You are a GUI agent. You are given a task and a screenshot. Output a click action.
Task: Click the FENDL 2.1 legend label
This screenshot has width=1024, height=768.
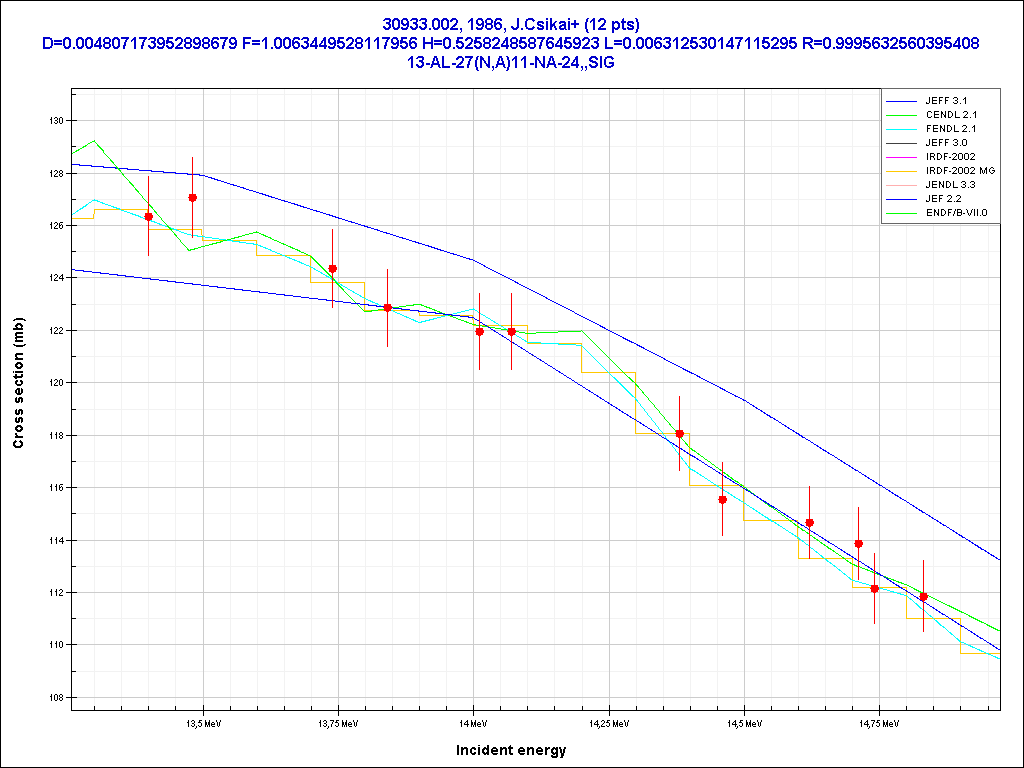coord(949,129)
